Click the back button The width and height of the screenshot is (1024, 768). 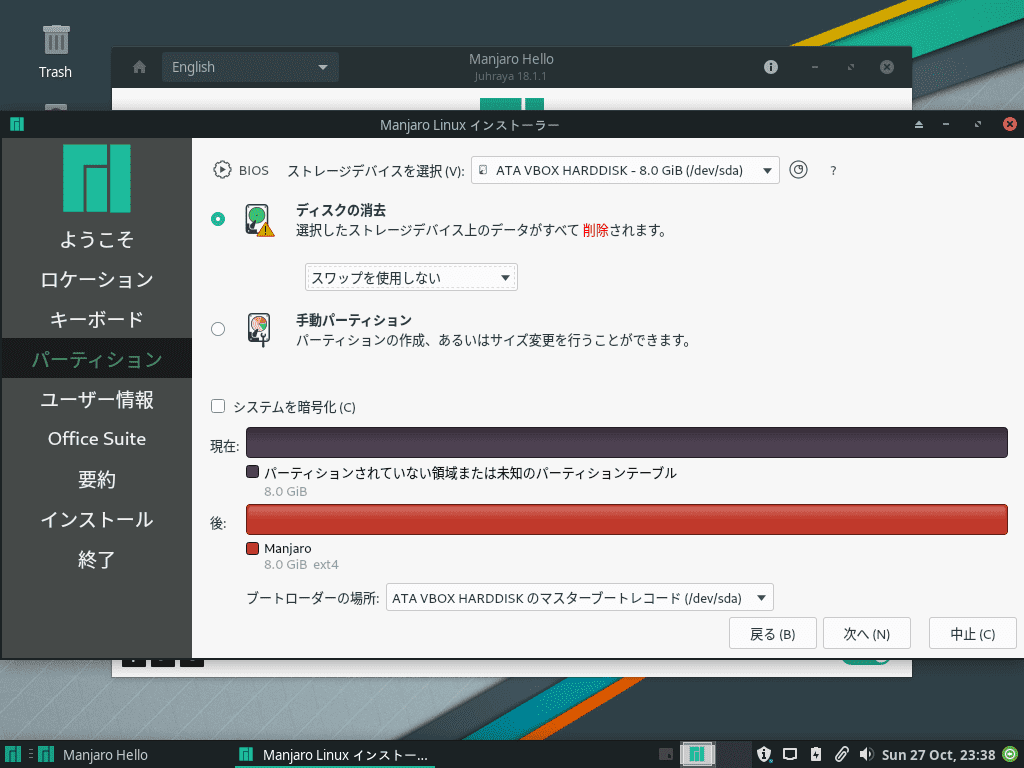coord(772,633)
